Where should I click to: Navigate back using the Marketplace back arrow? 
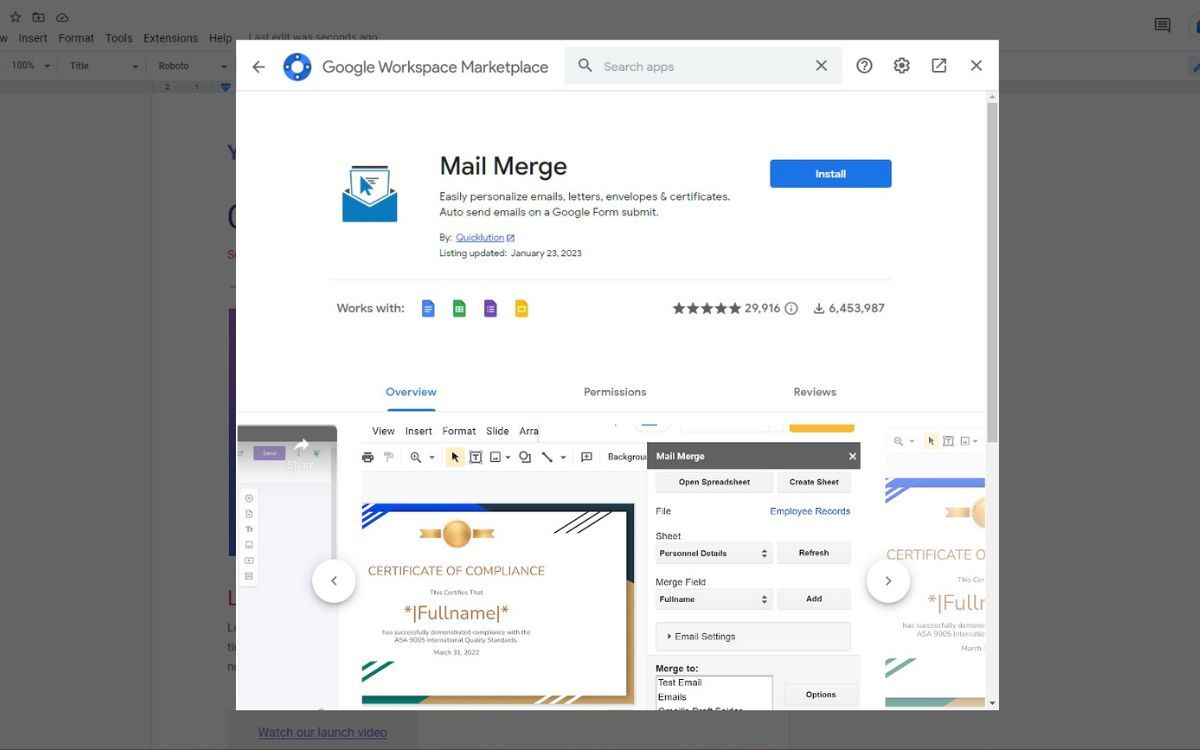click(258, 66)
